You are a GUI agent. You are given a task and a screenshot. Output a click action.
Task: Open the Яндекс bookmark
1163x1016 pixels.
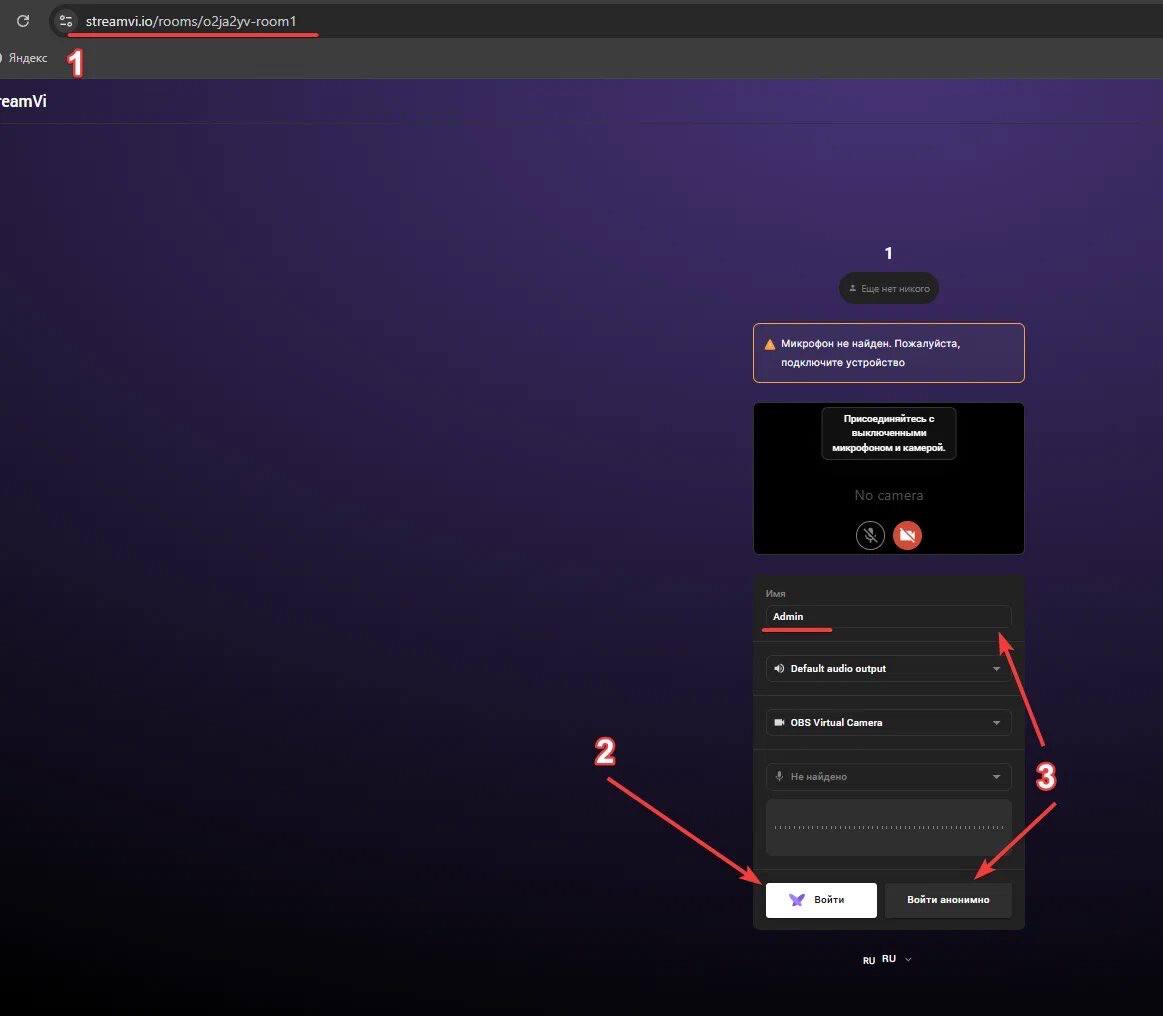24,58
